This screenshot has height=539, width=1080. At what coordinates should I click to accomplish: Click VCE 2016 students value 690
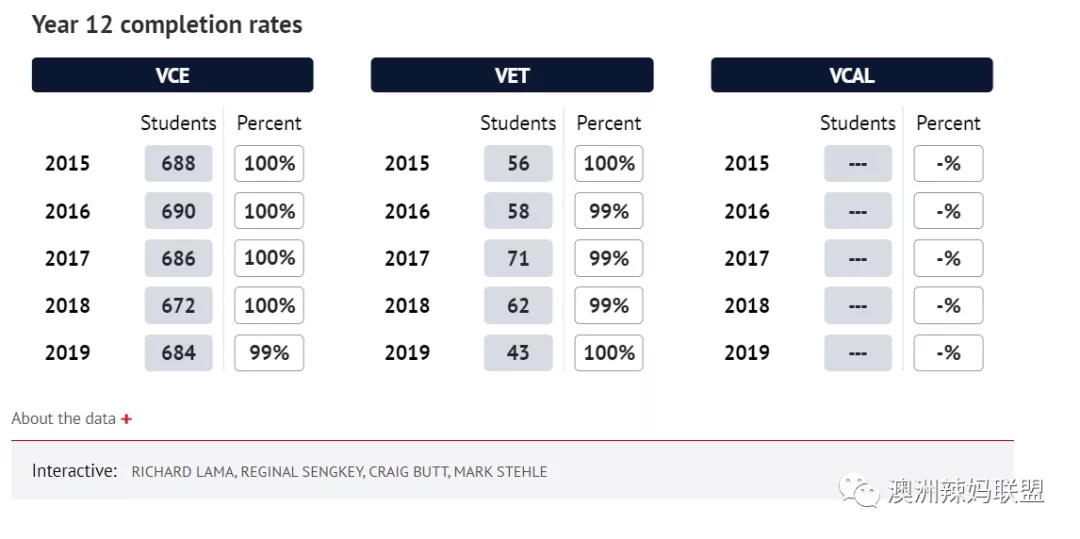pyautogui.click(x=178, y=211)
